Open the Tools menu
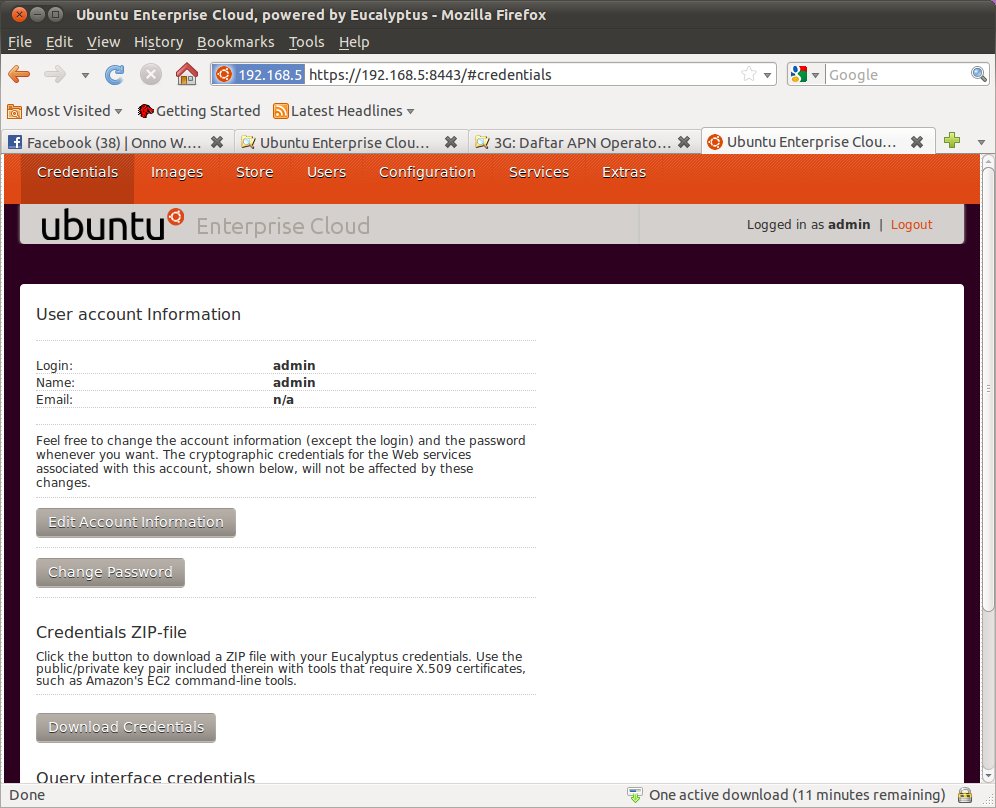This screenshot has width=996, height=808. [x=306, y=42]
